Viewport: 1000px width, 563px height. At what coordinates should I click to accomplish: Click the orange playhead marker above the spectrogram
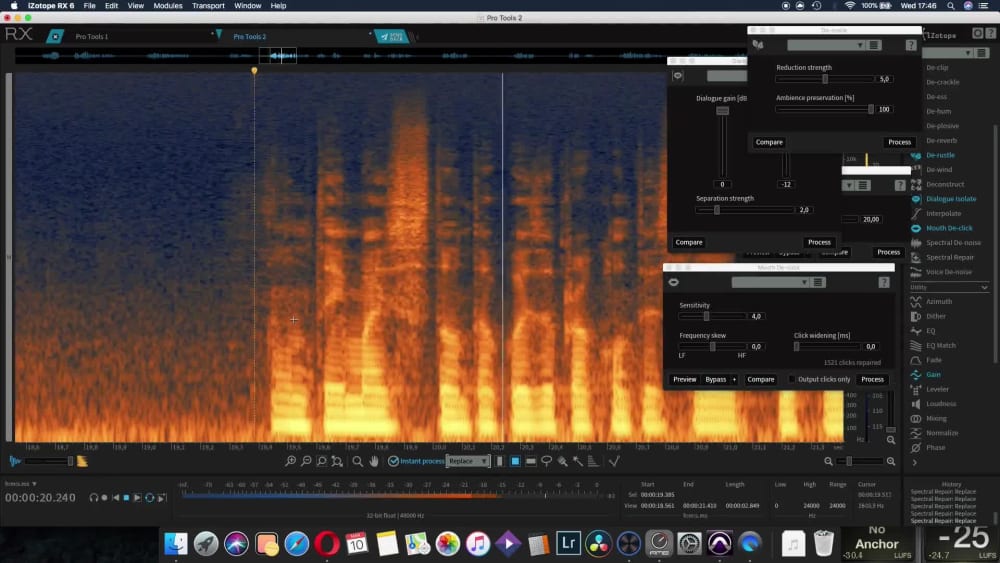254,70
